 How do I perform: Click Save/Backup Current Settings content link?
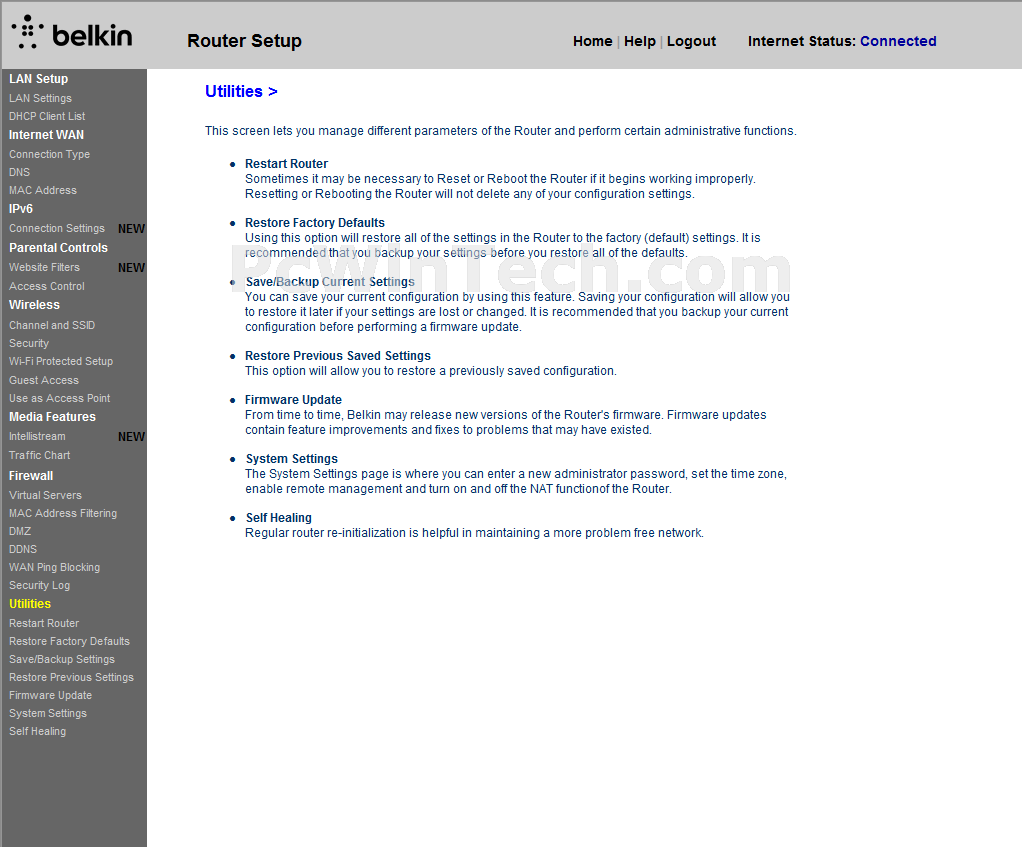[330, 281]
